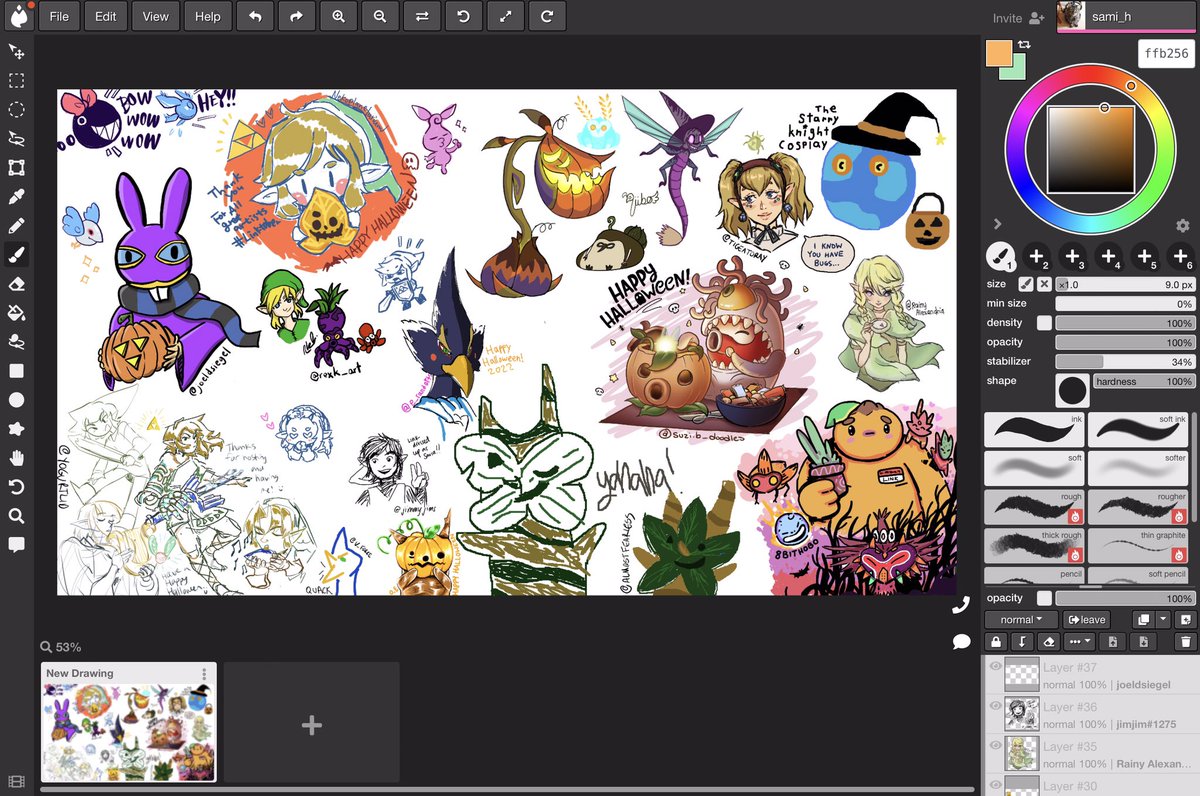Toggle clipping mask arrow button
The width and height of the screenshot is (1200, 796).
(x=1021, y=642)
